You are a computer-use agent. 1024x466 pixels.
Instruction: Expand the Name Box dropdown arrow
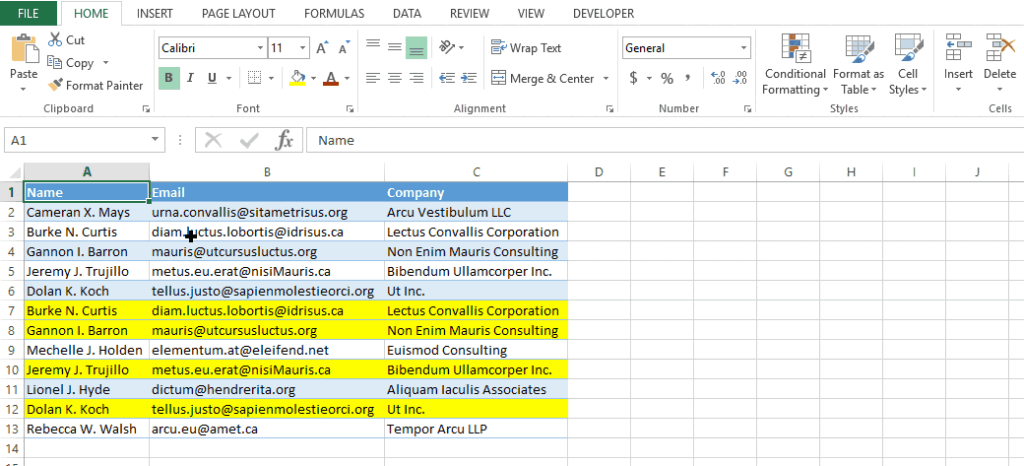click(x=156, y=141)
